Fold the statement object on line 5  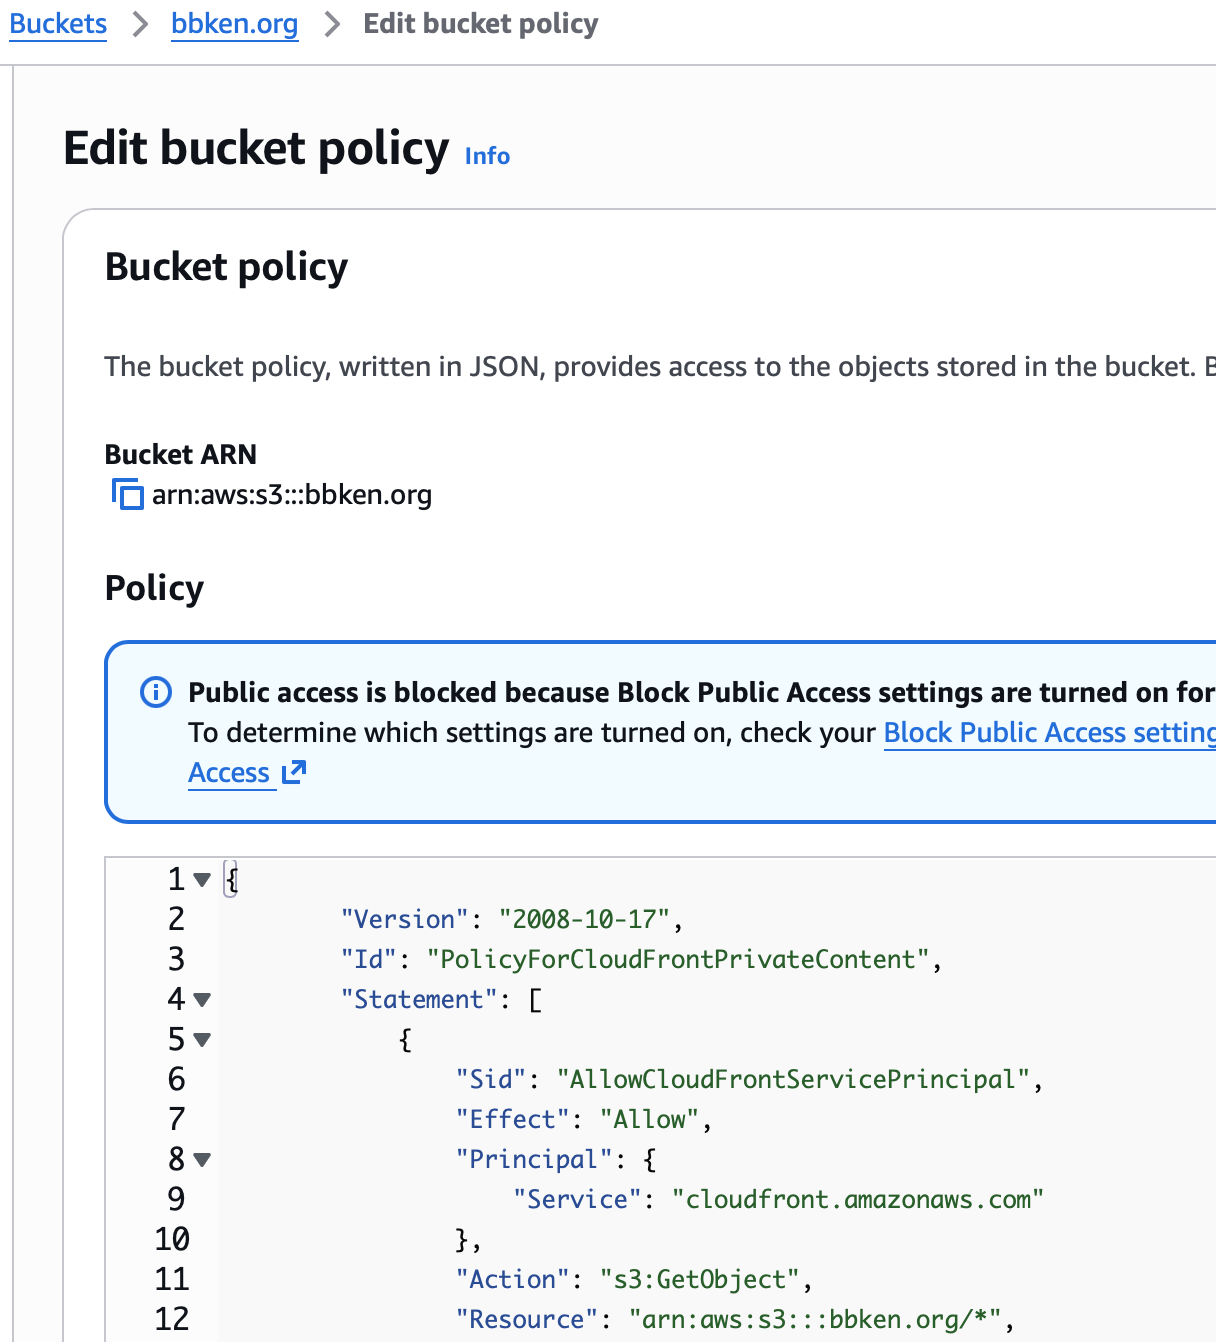coord(202,1040)
